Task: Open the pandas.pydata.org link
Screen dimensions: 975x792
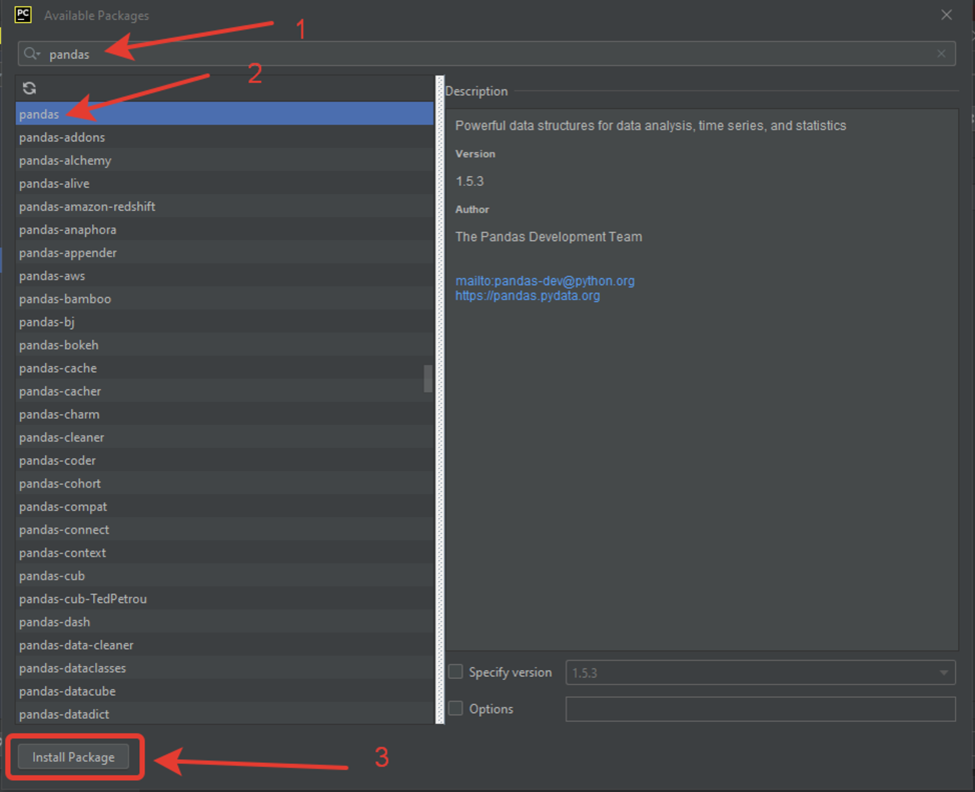Action: tap(527, 296)
